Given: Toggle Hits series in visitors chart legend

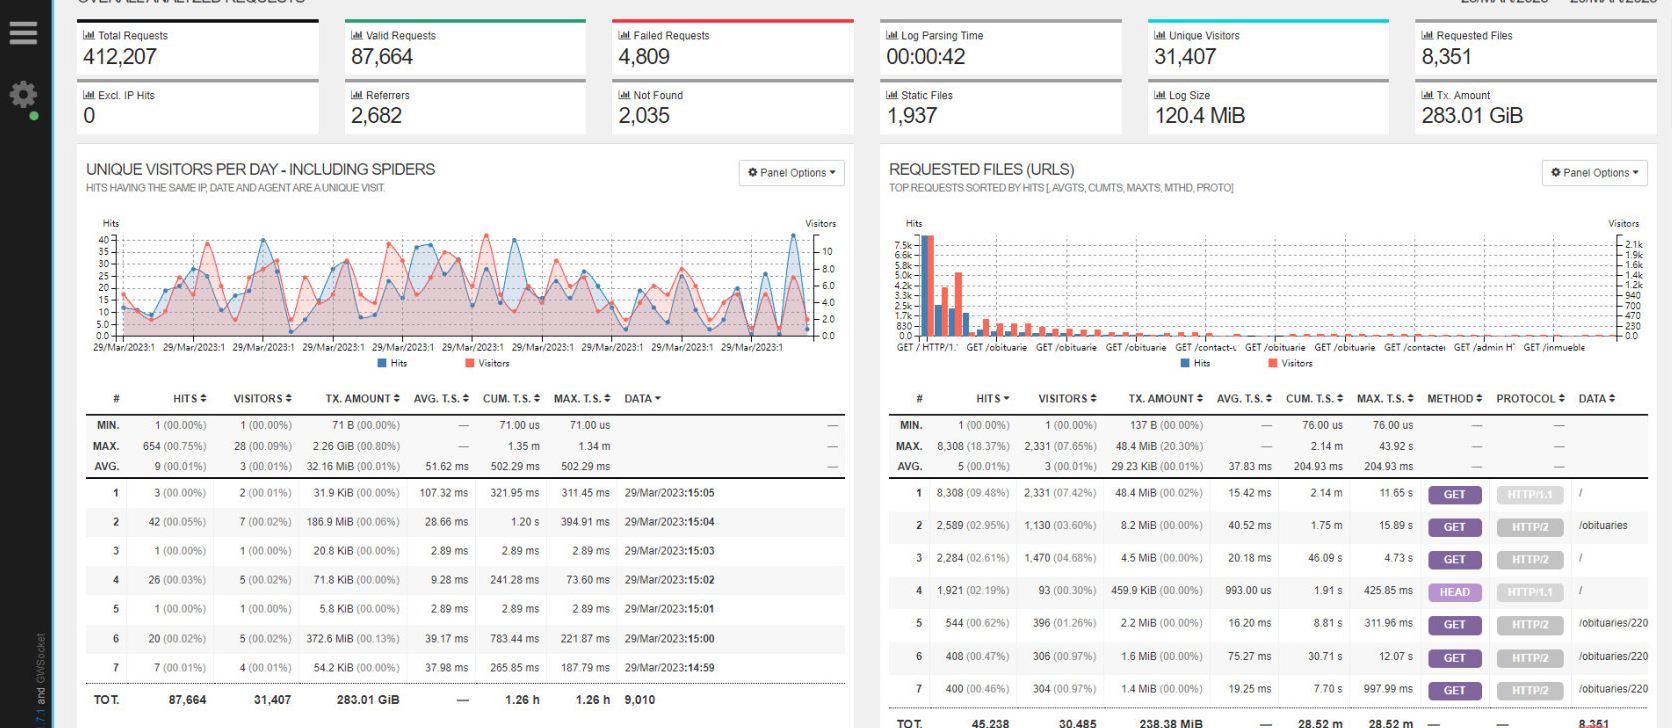Looking at the screenshot, I should point(392,363).
